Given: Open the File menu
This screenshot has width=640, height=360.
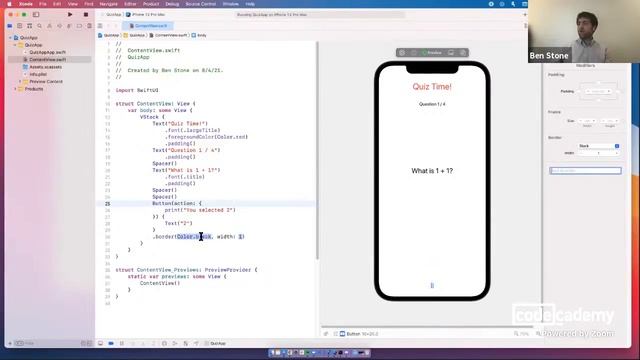Looking at the screenshot, I should tap(42, 4).
